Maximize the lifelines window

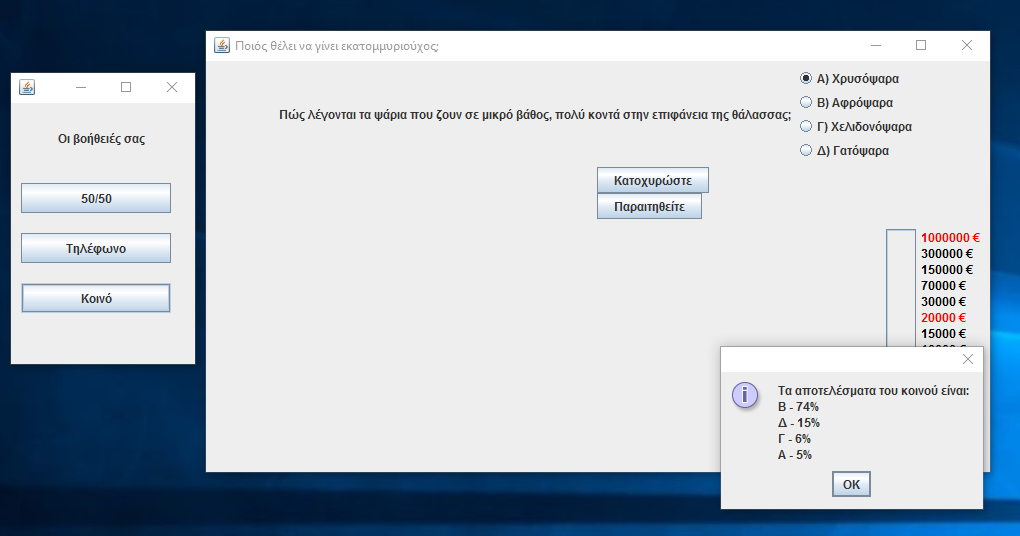[126, 87]
